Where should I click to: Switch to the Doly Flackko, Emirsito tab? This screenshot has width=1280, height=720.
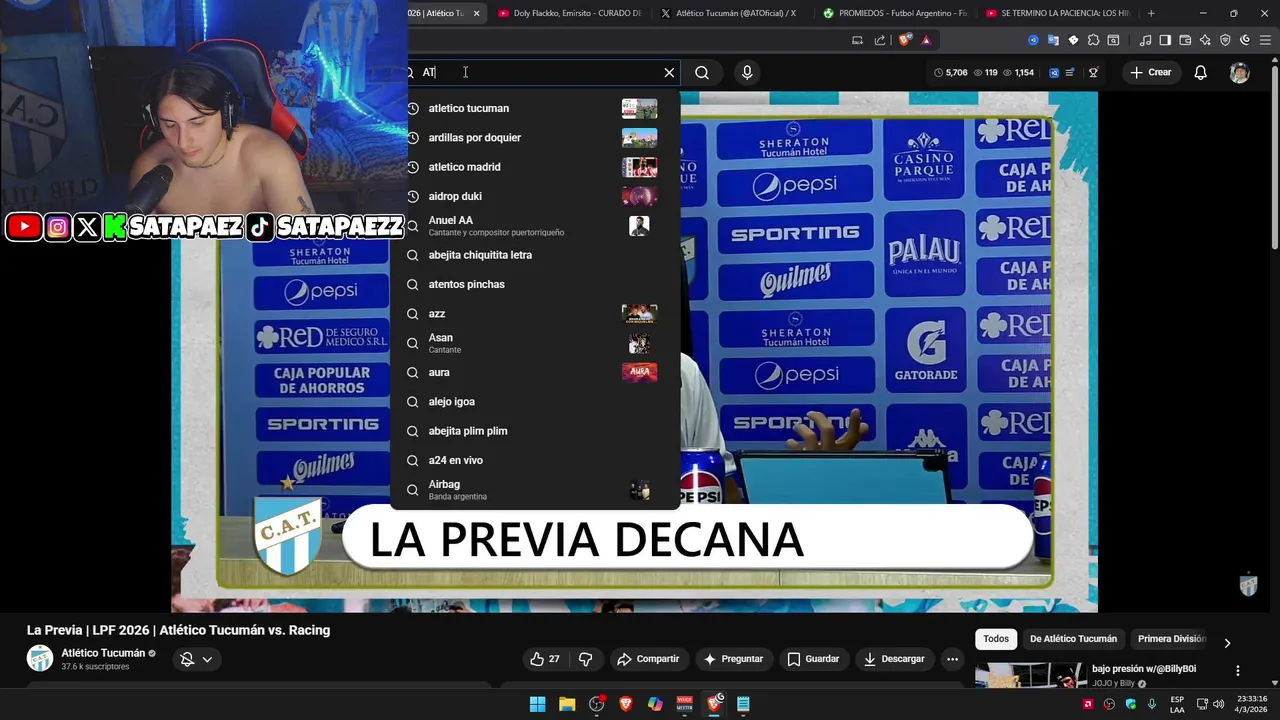click(570, 13)
